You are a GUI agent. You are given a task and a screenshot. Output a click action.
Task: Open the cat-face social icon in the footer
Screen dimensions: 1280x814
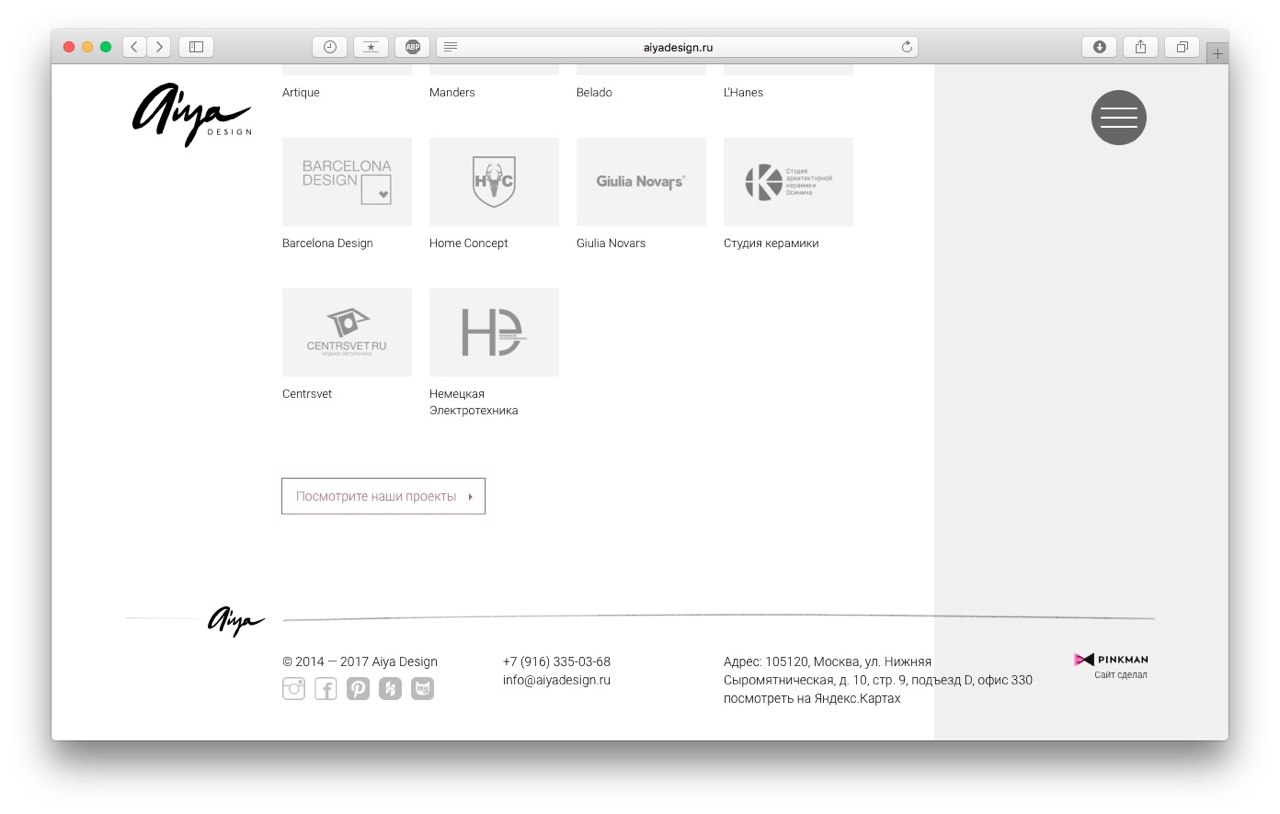(422, 689)
